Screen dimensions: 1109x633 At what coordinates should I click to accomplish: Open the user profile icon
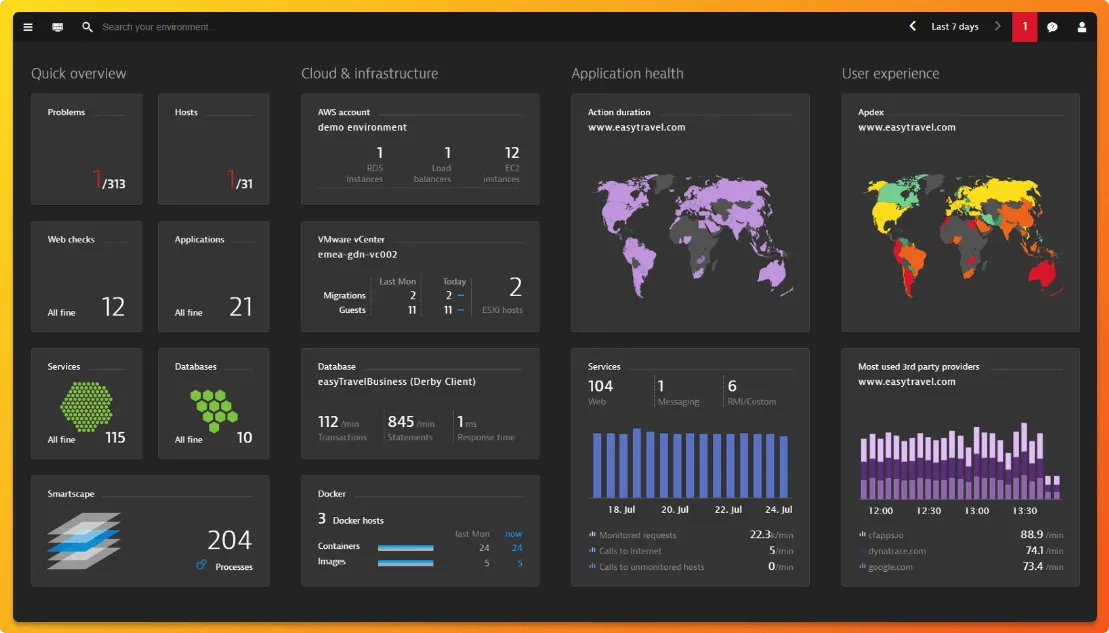pyautogui.click(x=1082, y=27)
